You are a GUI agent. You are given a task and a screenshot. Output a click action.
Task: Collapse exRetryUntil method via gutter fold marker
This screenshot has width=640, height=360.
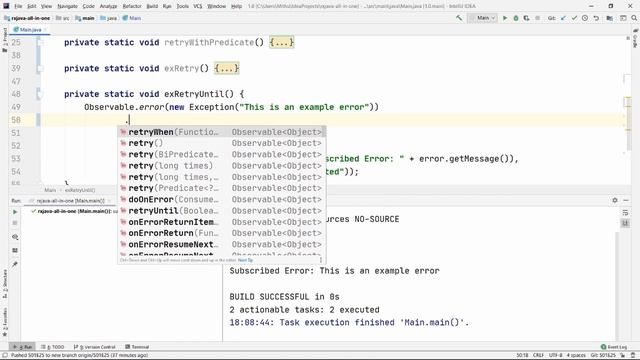[40, 94]
